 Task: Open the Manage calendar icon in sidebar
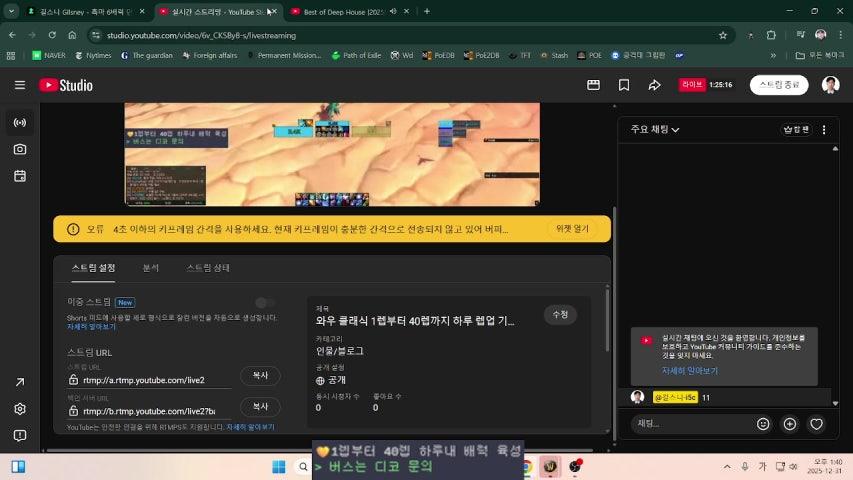pos(20,176)
